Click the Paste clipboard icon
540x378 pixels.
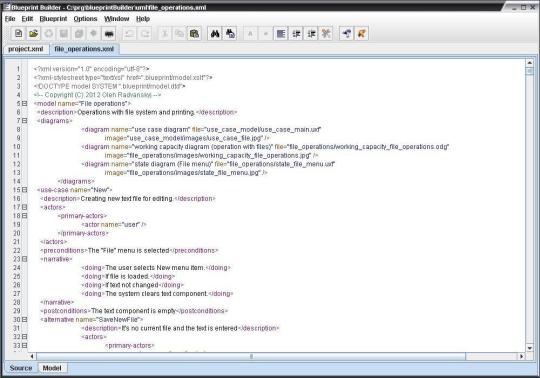[x=195, y=34]
